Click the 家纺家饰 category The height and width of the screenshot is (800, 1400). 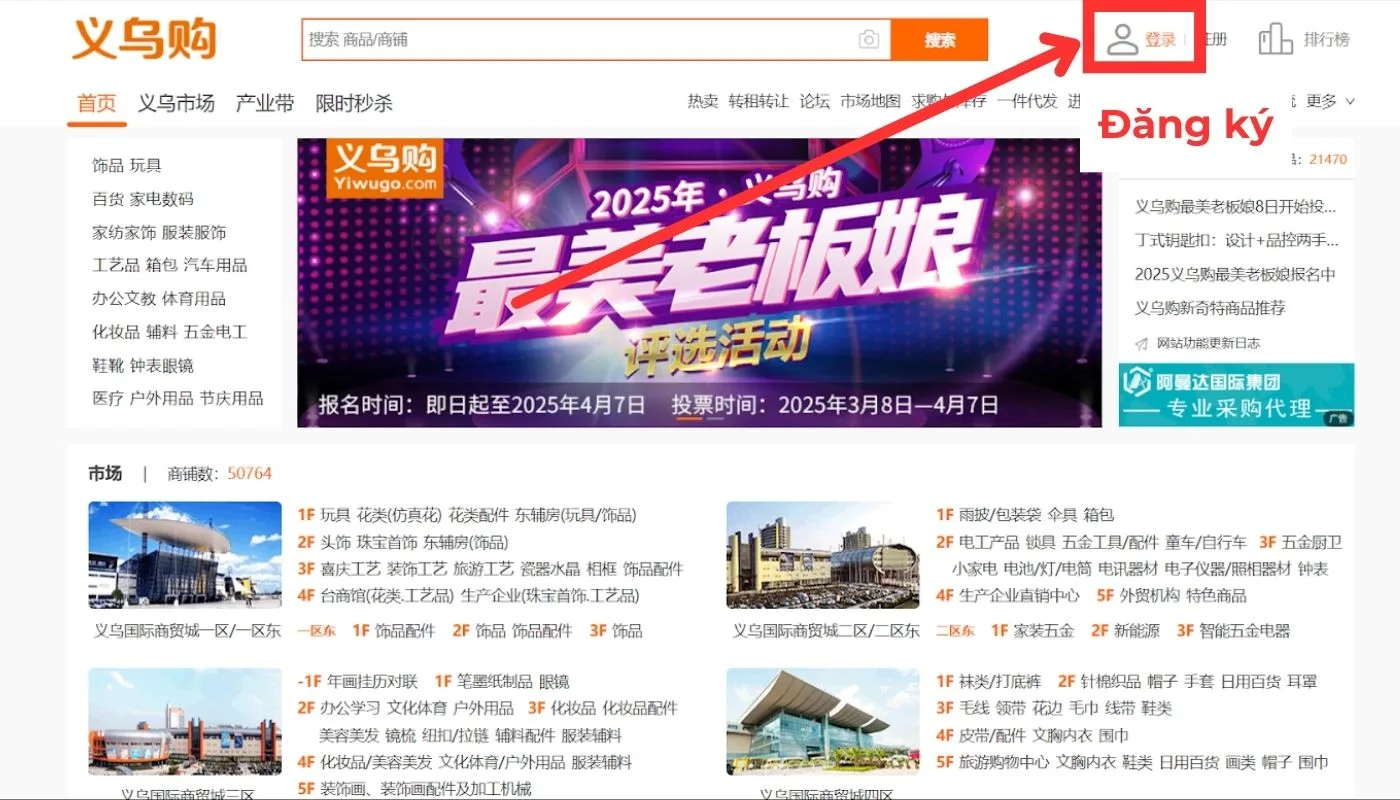click(124, 233)
